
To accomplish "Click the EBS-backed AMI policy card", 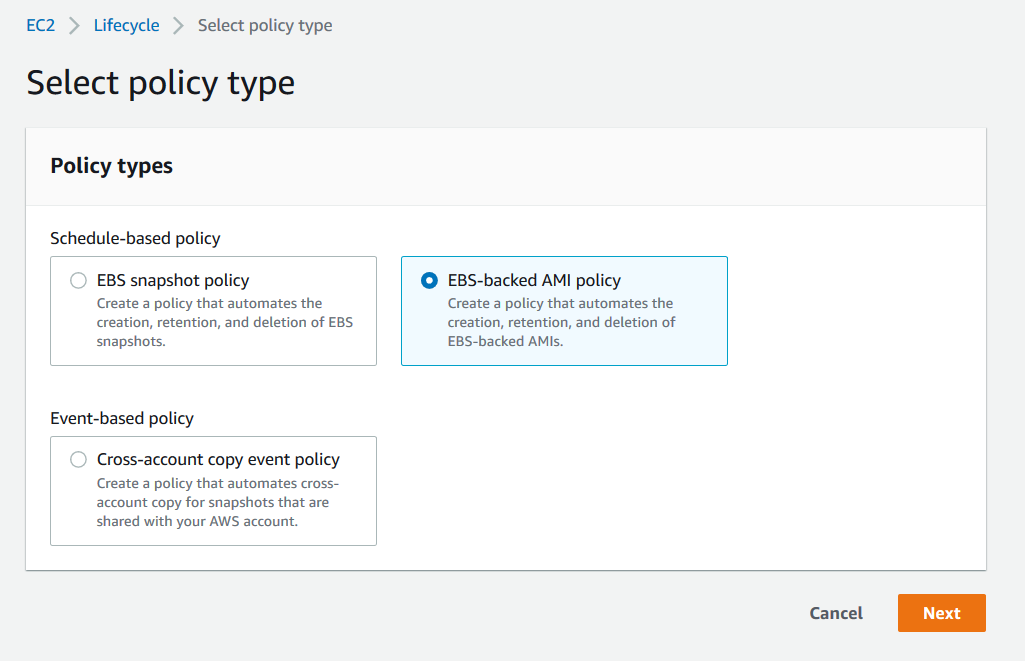I will click(x=564, y=311).
